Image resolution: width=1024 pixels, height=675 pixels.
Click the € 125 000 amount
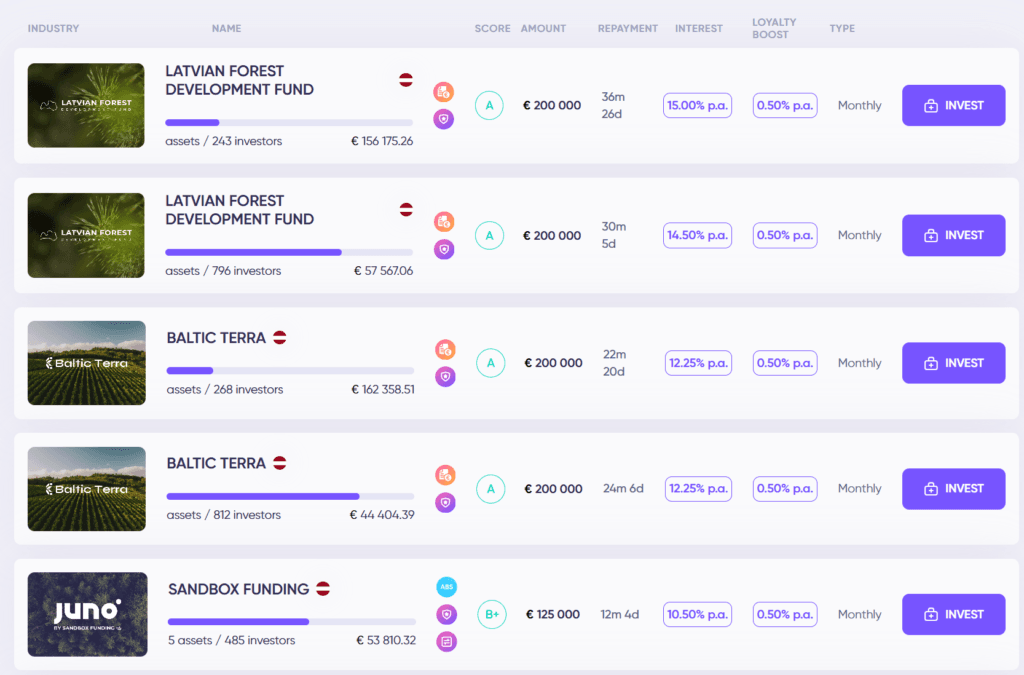pos(553,614)
